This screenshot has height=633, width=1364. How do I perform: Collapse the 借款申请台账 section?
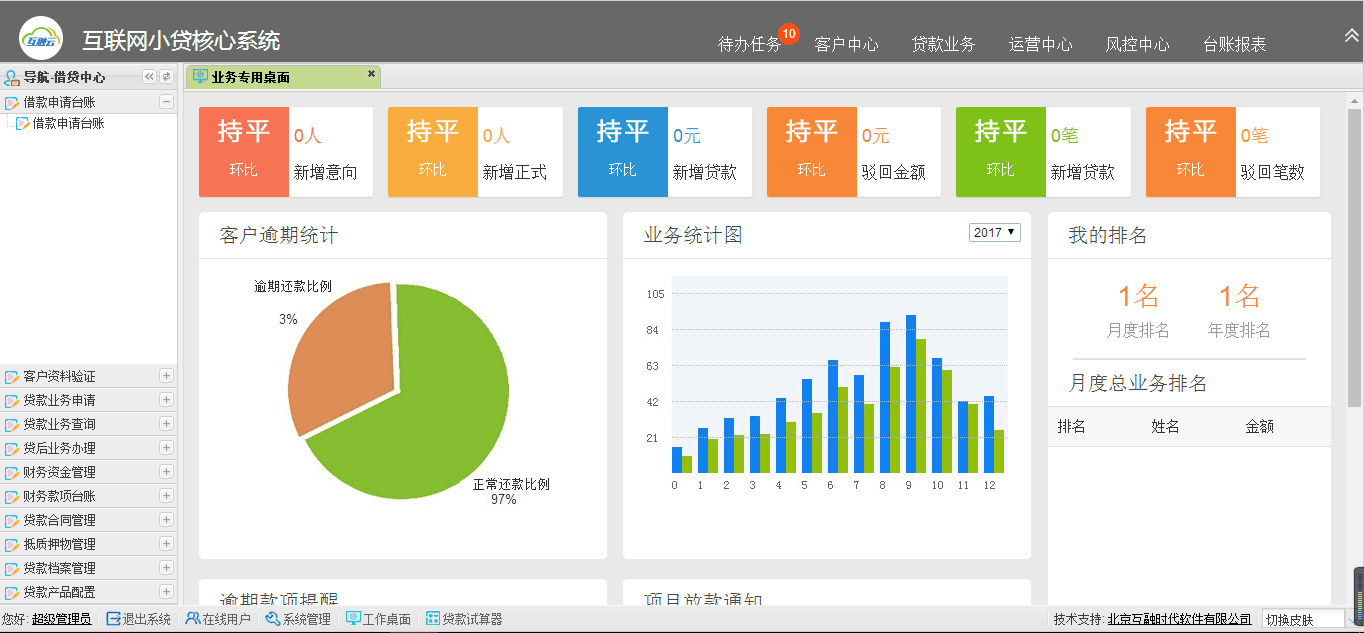(x=166, y=102)
